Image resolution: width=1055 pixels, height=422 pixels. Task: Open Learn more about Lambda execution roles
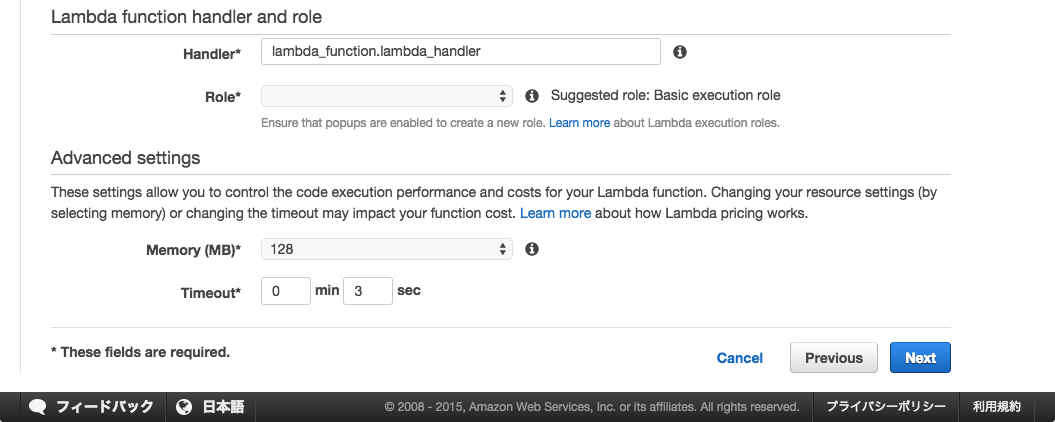[579, 123]
